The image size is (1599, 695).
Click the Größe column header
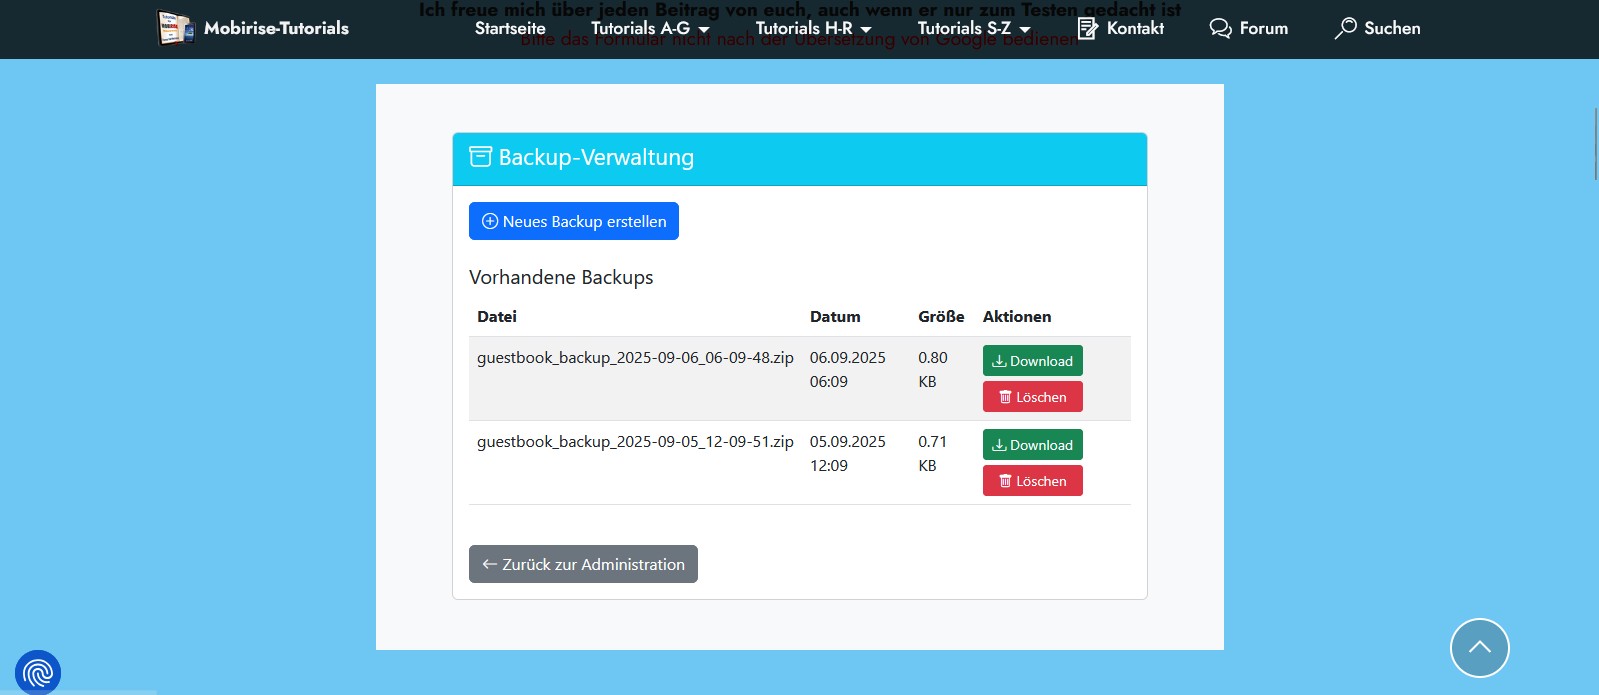pos(941,316)
